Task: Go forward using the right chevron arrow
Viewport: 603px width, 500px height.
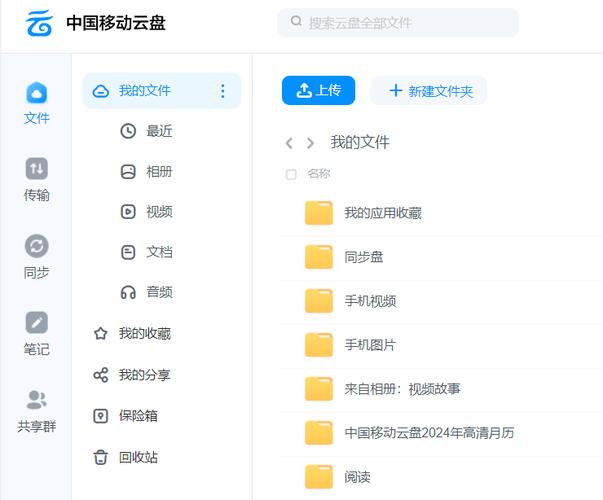Action: pyautogui.click(x=310, y=143)
